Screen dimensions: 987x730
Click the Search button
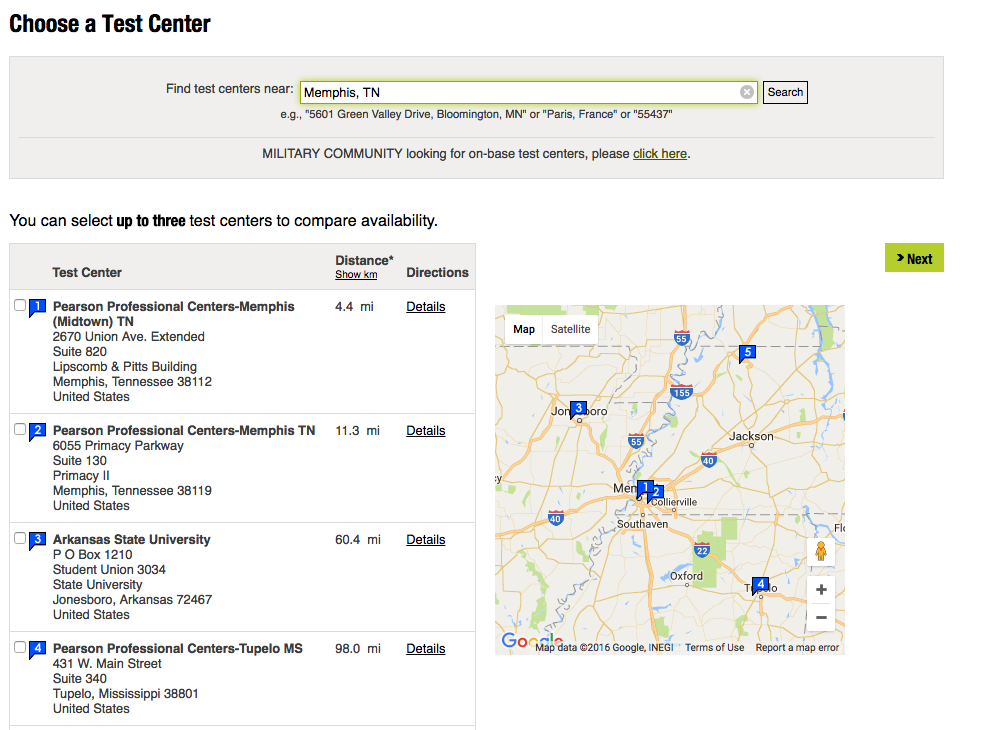coord(784,91)
